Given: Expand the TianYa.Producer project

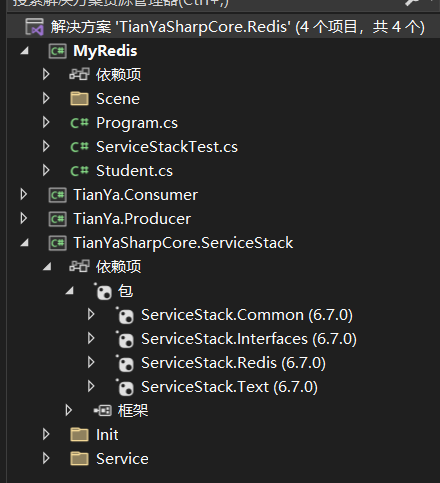Looking at the screenshot, I should pos(24,218).
